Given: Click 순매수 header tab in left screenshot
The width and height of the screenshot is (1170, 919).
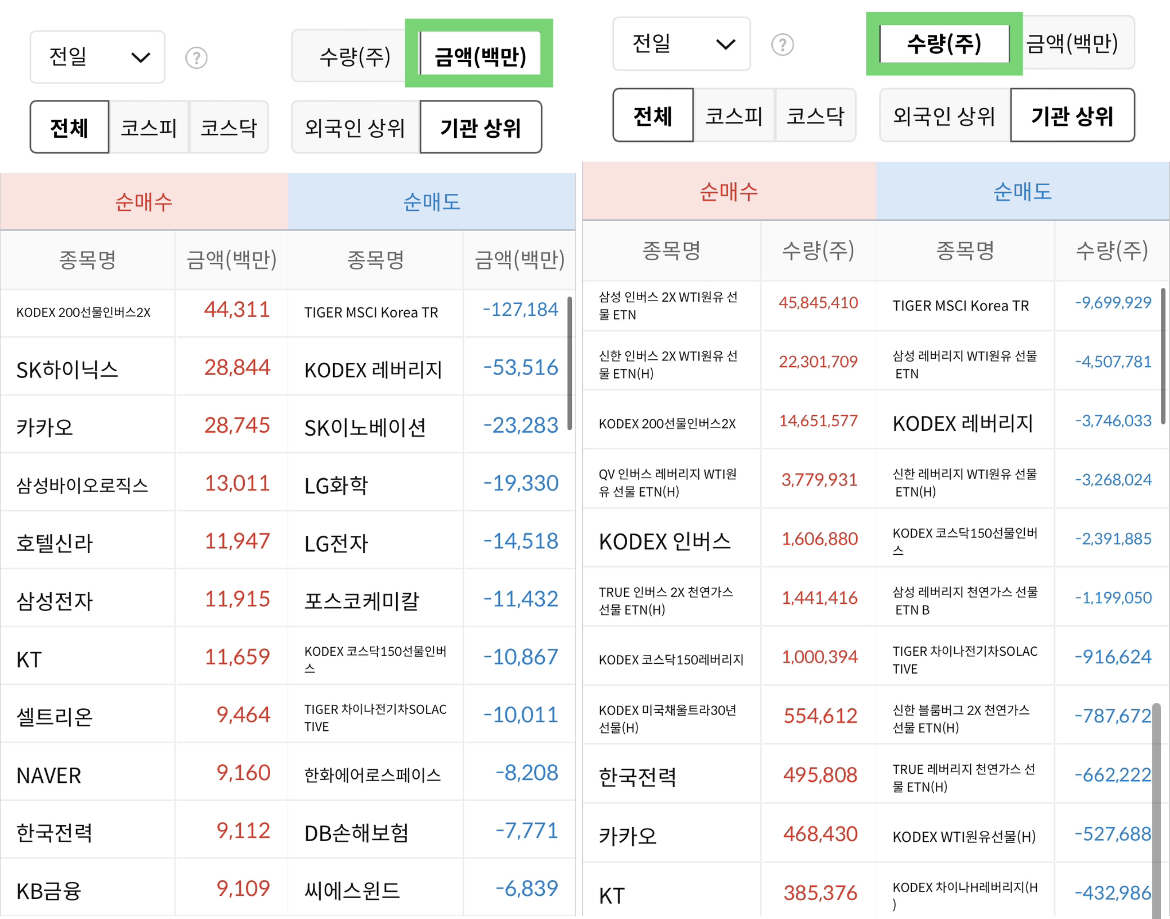Looking at the screenshot, I should point(144,201).
